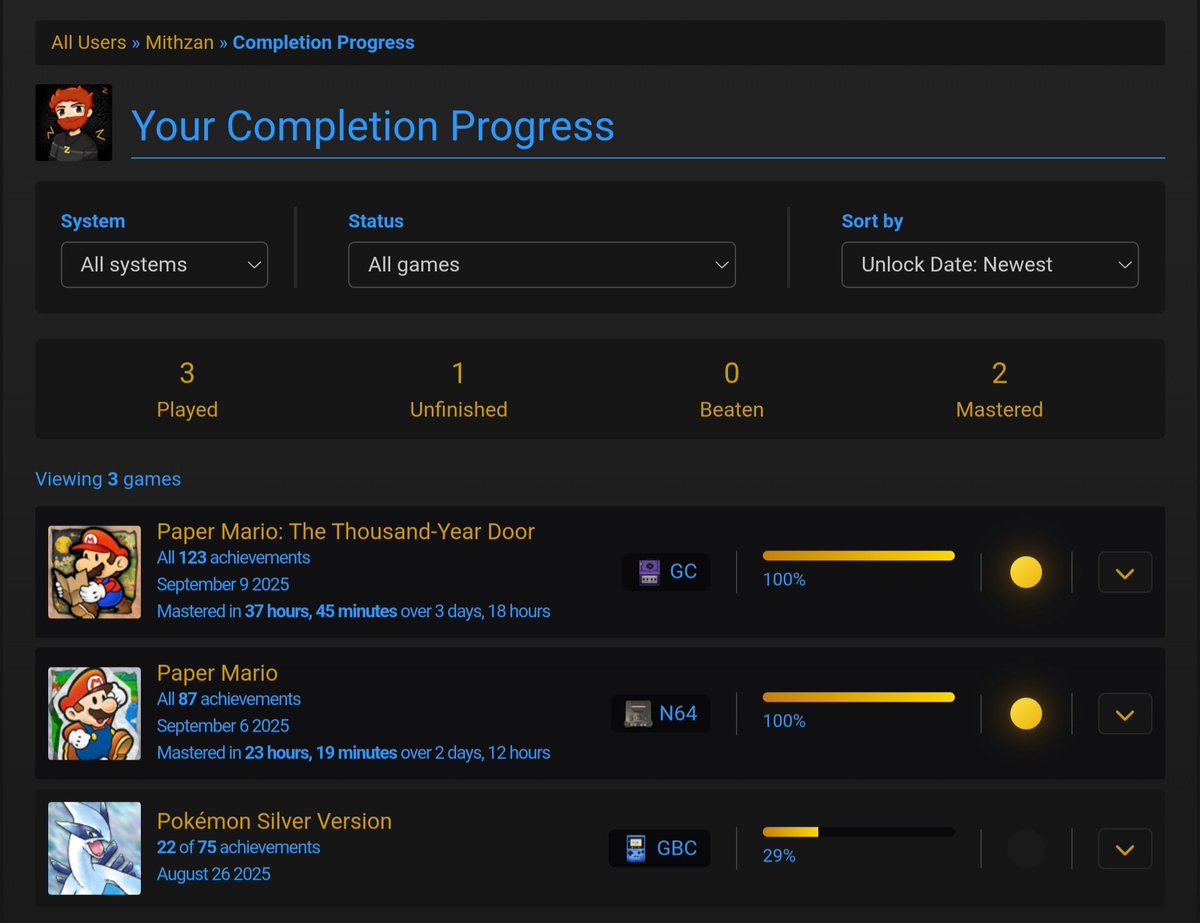Viewport: 1200px width, 923px height.
Task: Open the Paper Mario N64 game icon
Action: 94,714
